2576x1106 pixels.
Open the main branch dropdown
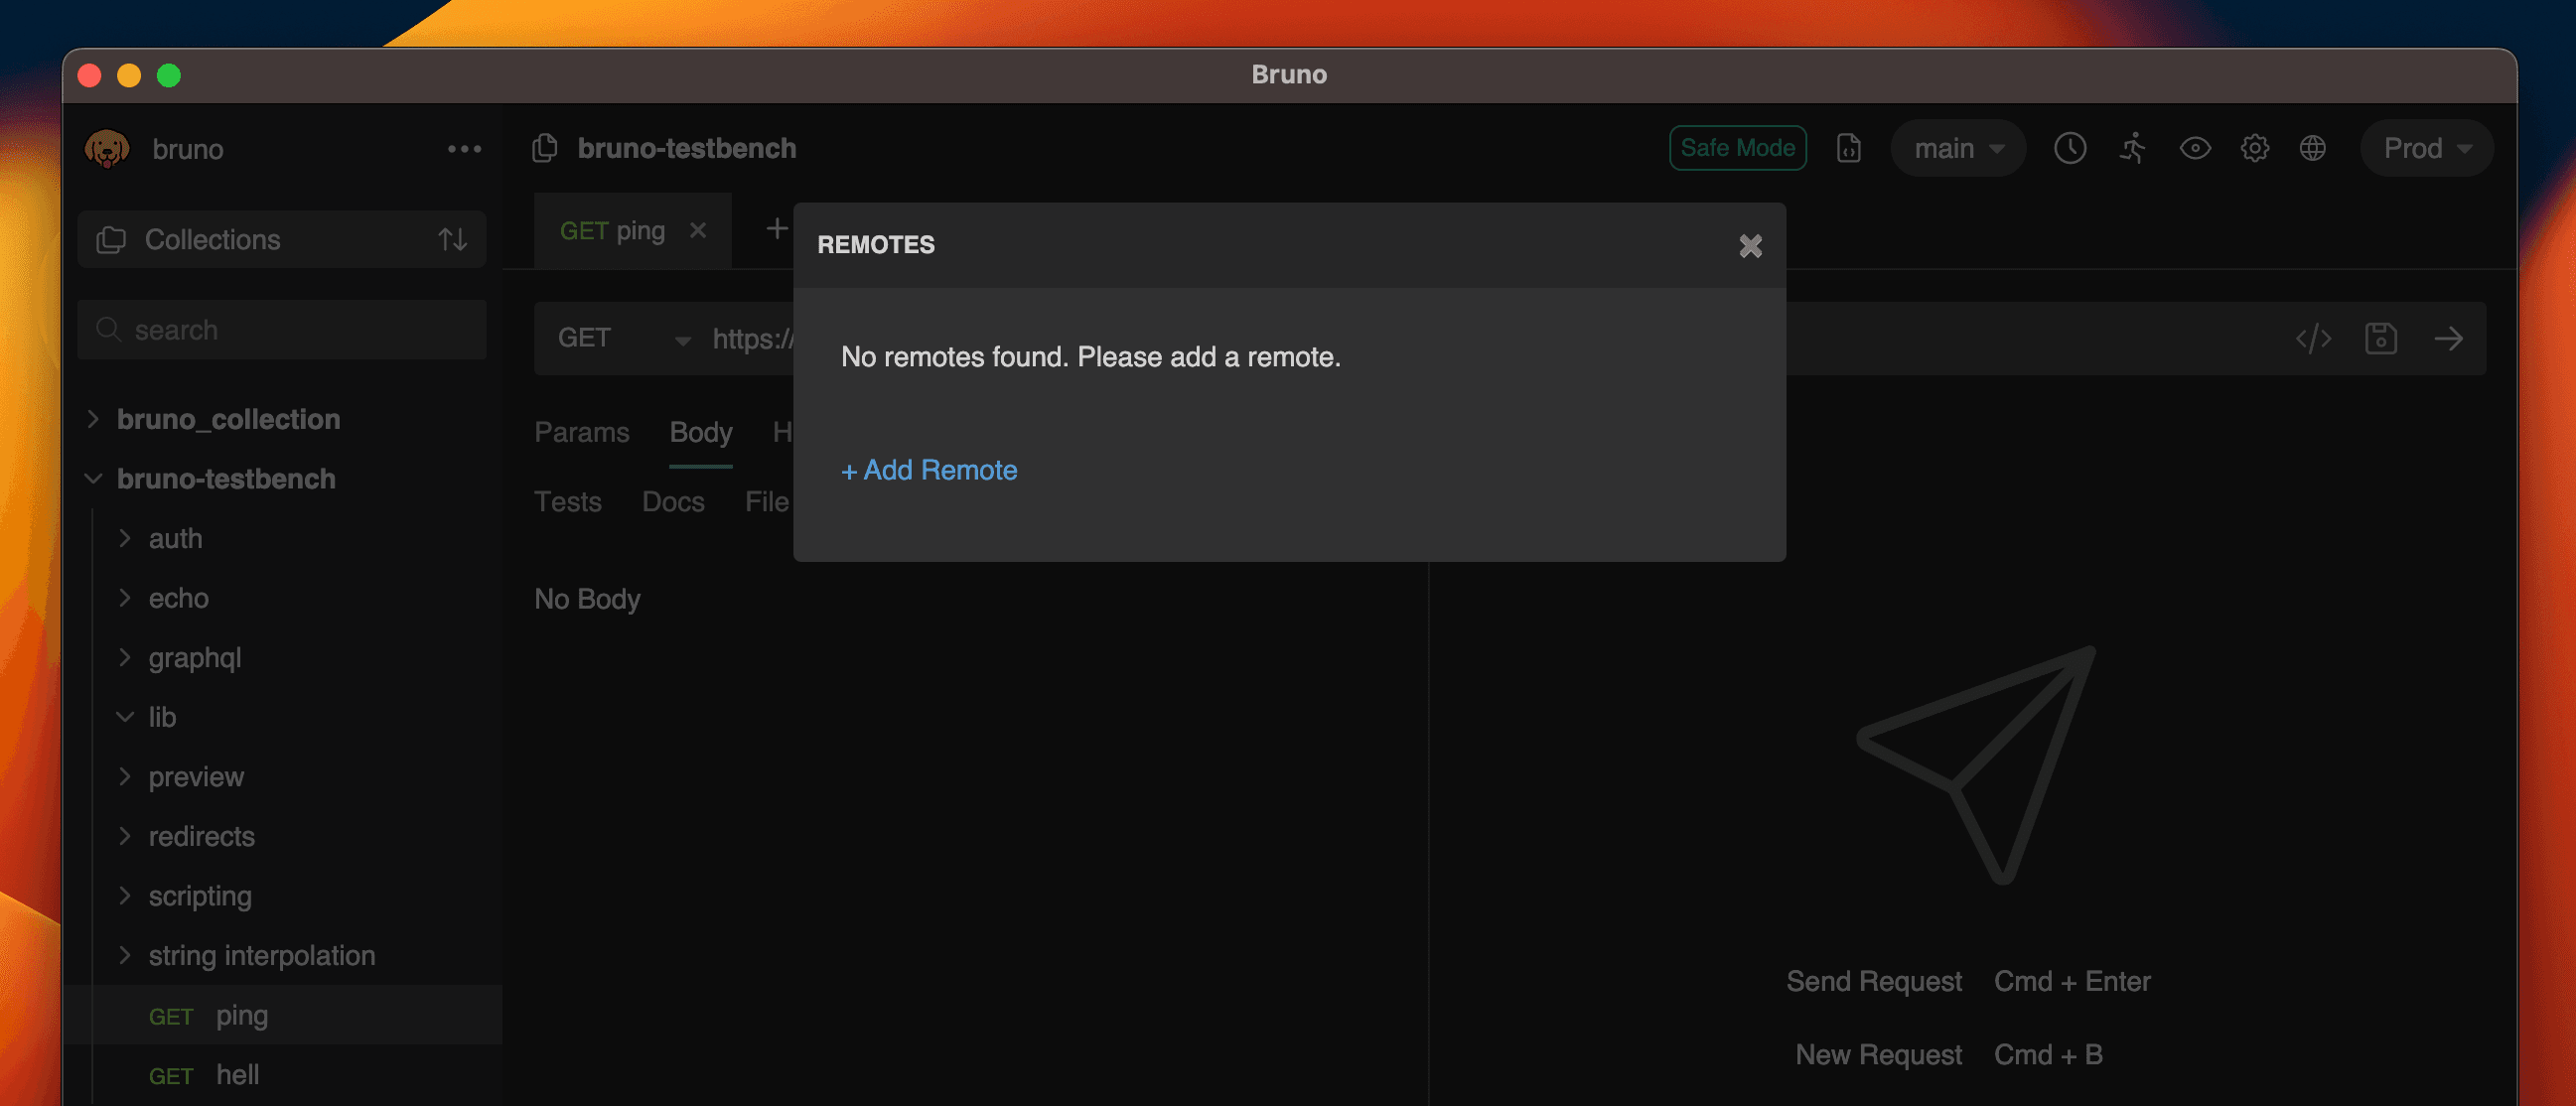1957,148
